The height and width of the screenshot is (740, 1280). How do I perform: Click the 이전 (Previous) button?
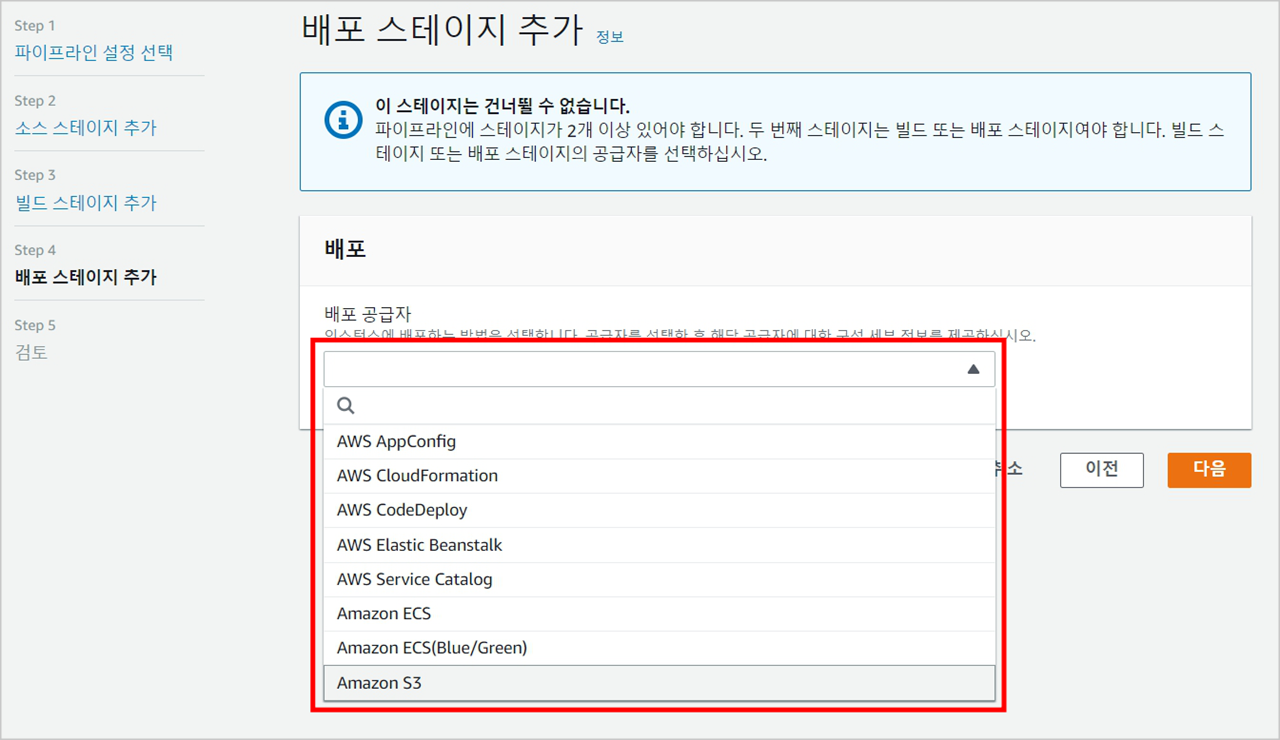point(1101,469)
